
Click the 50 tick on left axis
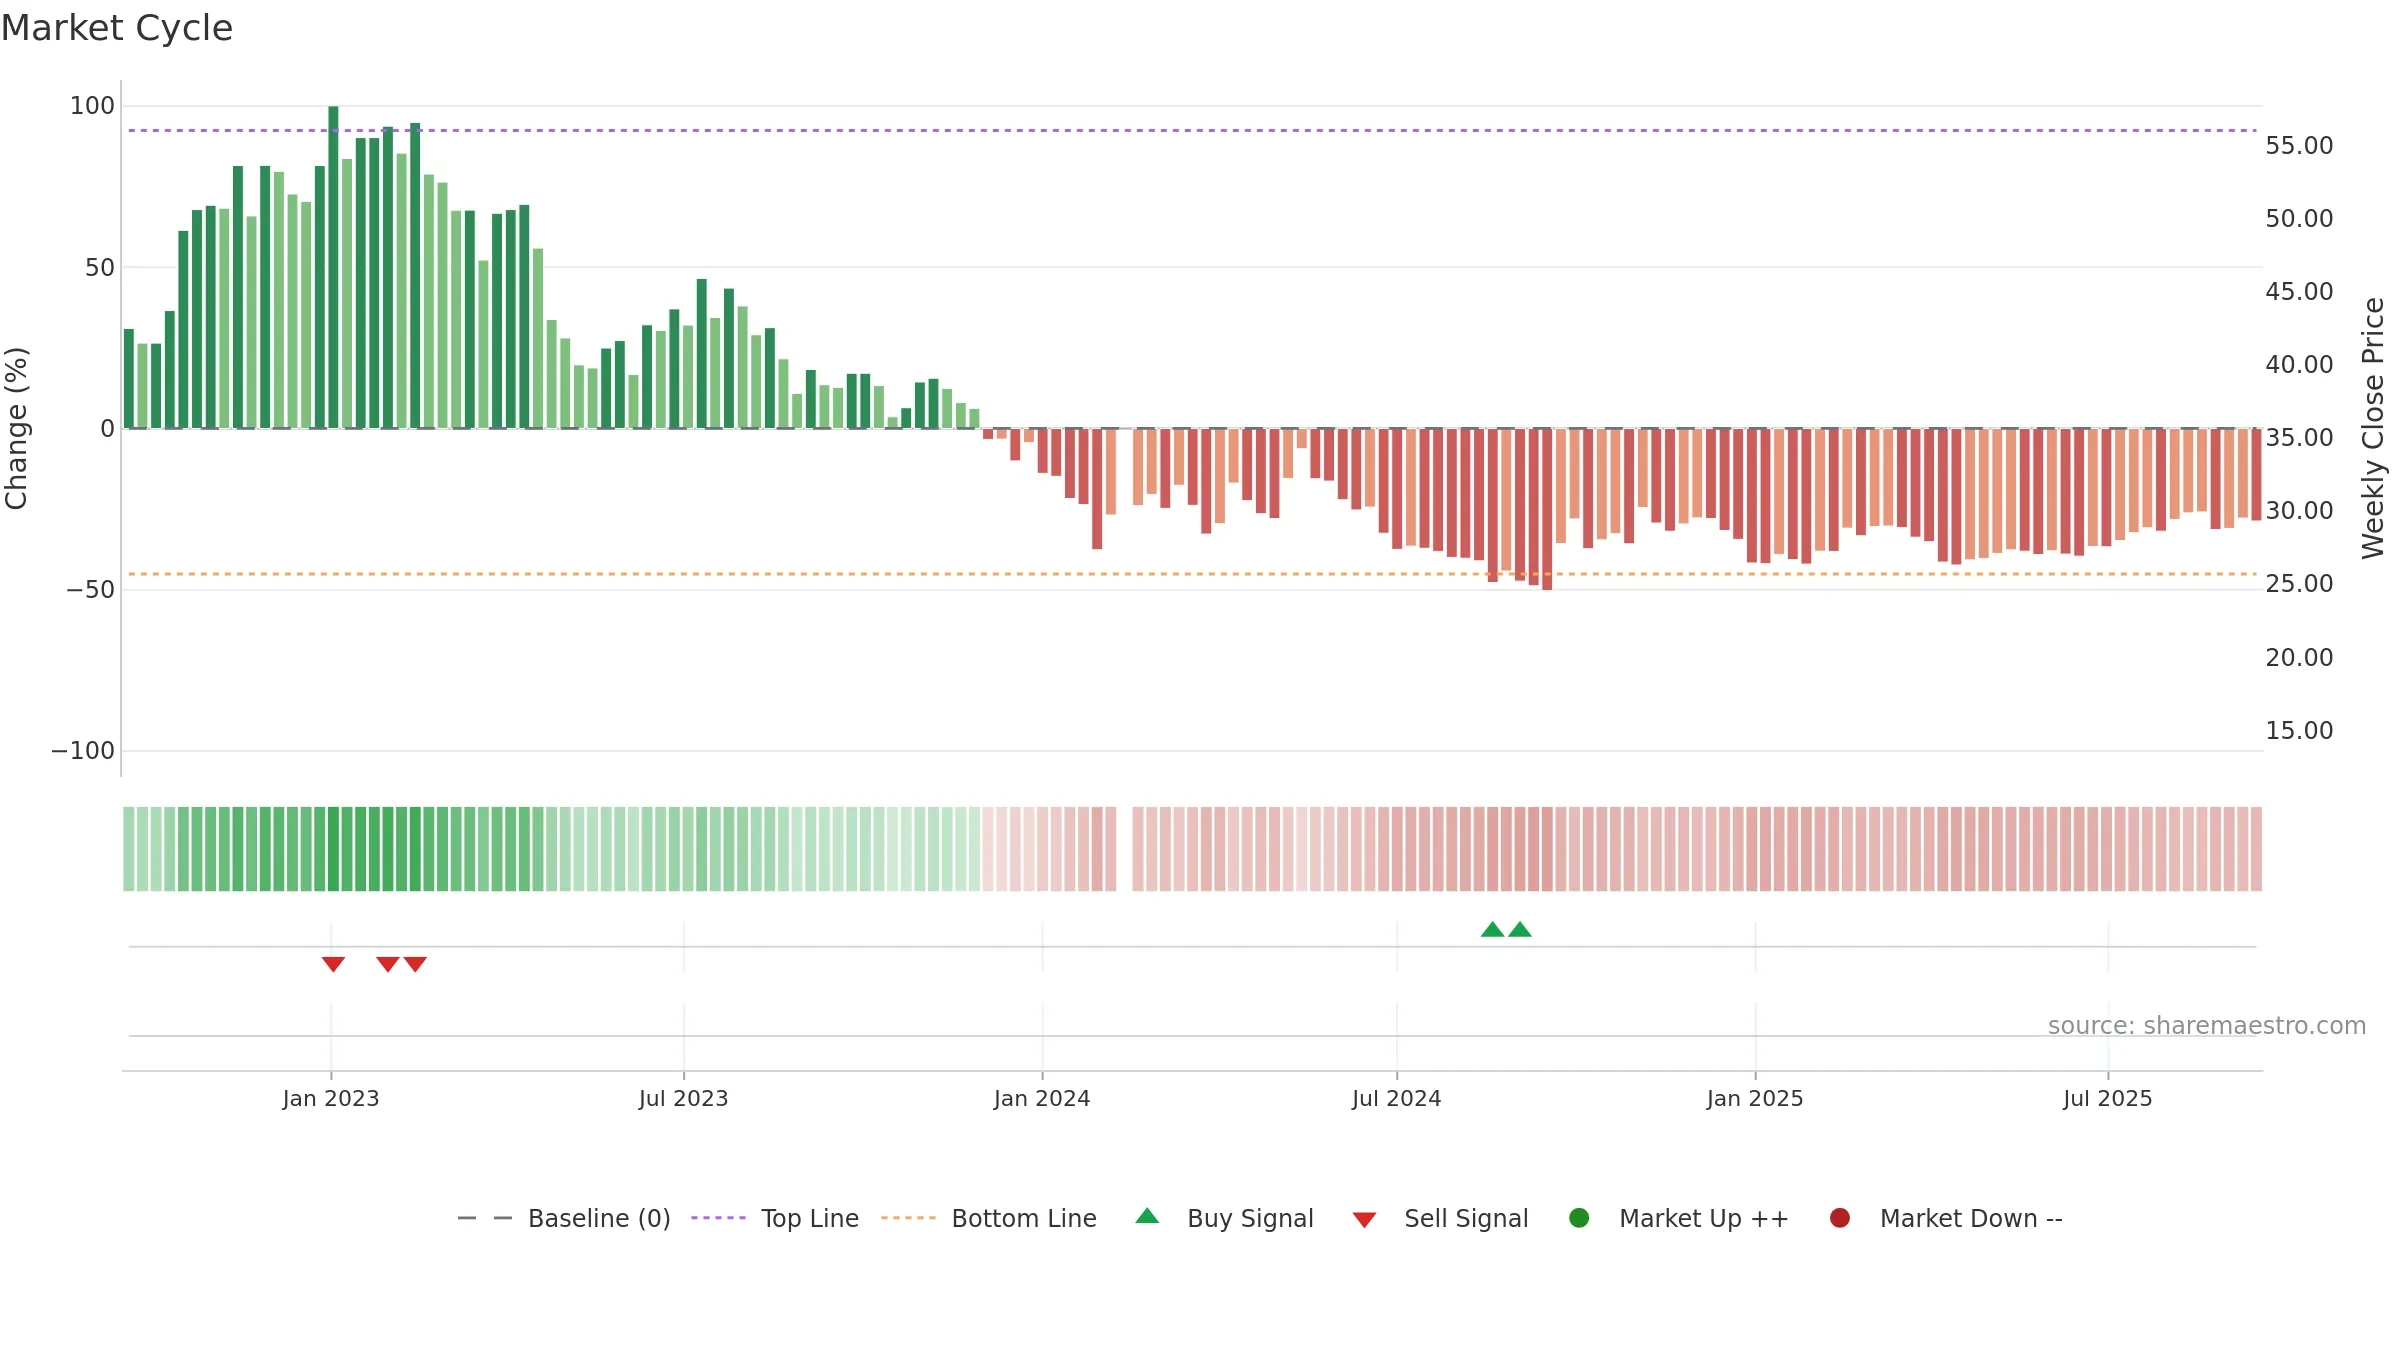(x=100, y=268)
